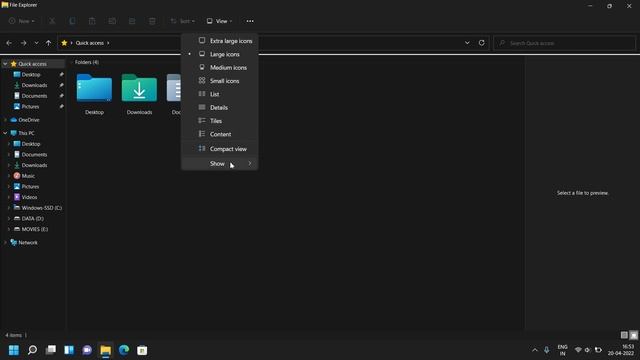Switch to Details view in menu
The width and height of the screenshot is (640, 360).
pos(220,108)
